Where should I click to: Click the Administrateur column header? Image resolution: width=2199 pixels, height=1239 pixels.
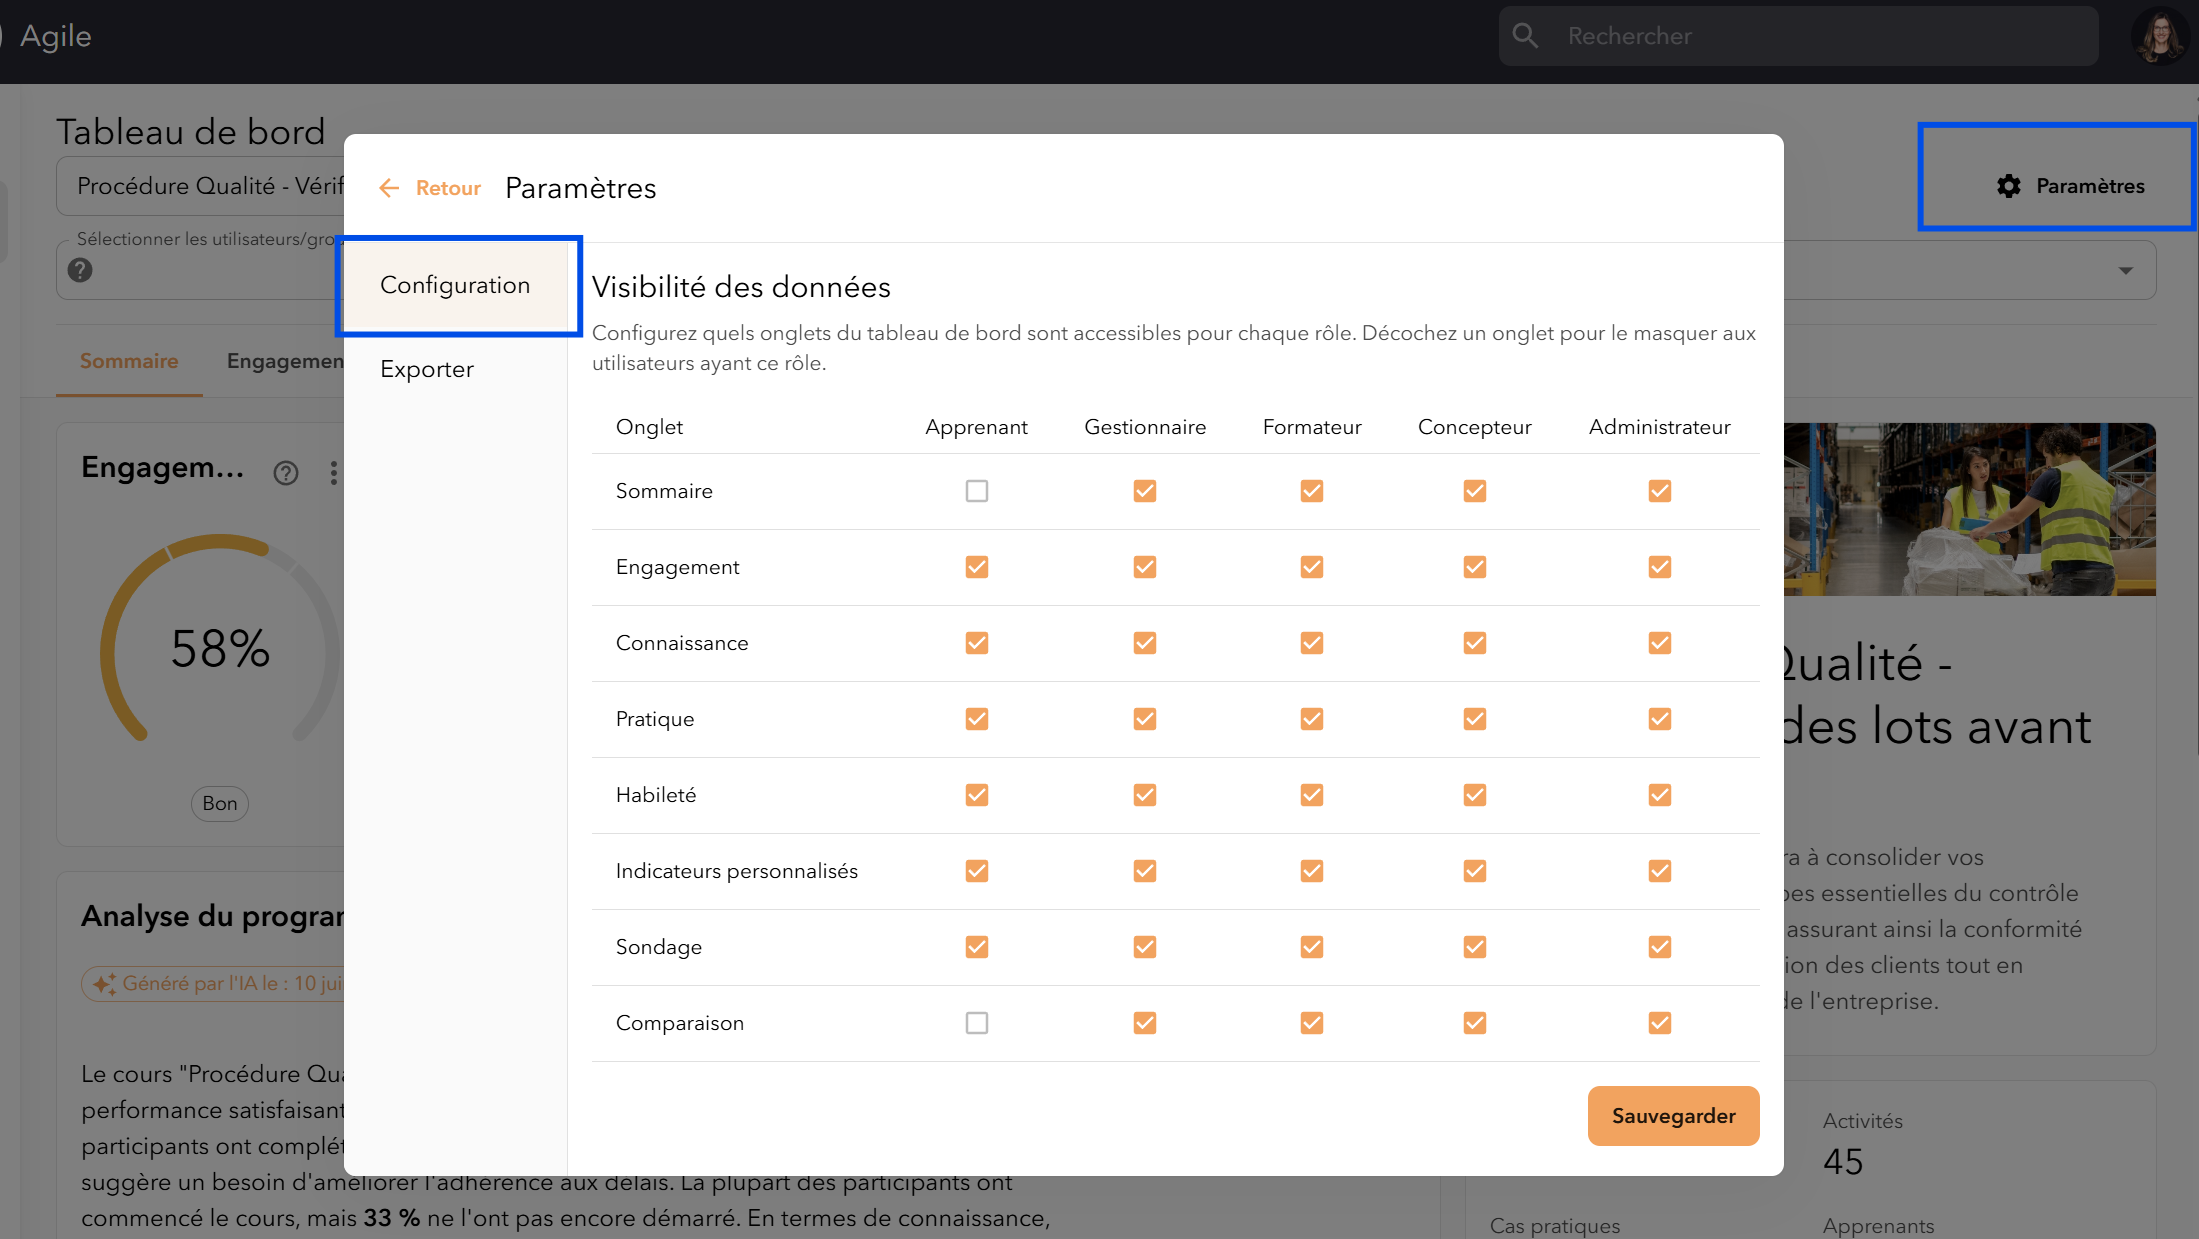click(1659, 427)
